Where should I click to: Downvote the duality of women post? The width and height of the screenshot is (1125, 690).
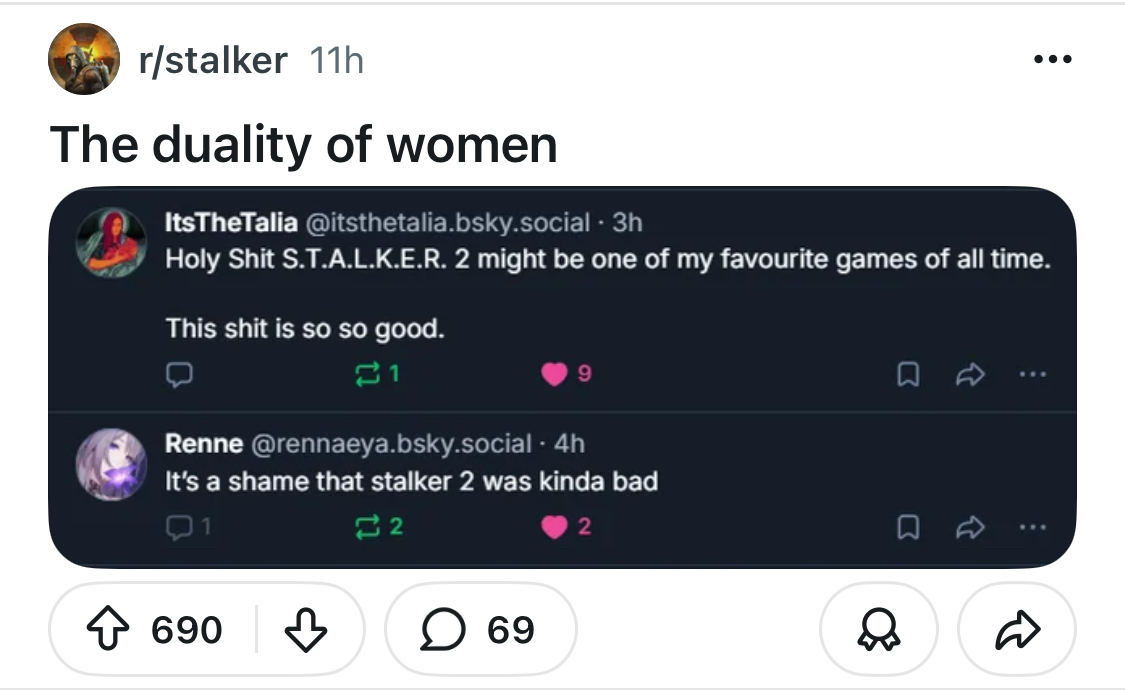click(305, 630)
